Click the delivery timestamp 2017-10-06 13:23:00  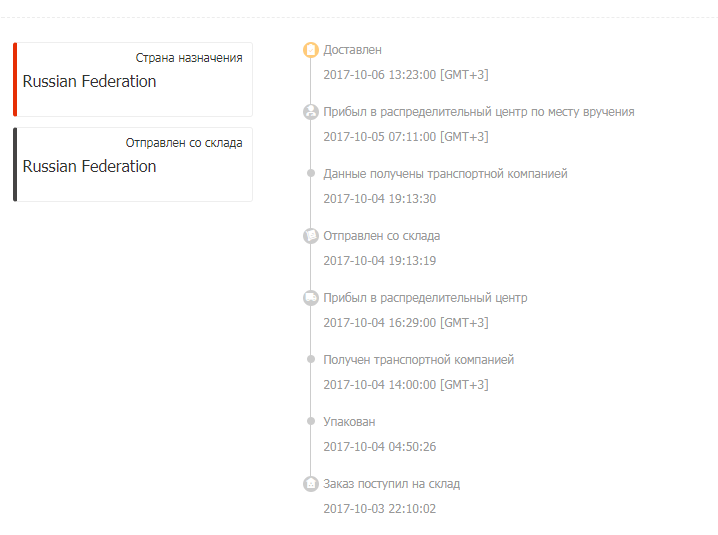(x=406, y=75)
